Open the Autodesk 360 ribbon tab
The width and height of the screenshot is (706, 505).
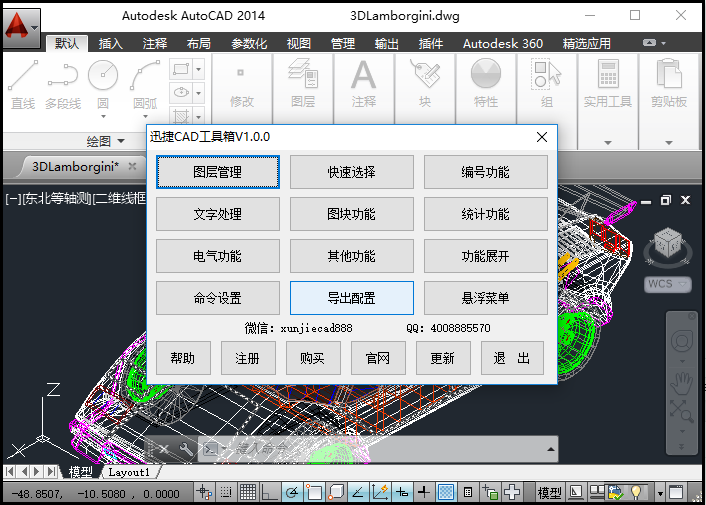coord(502,44)
